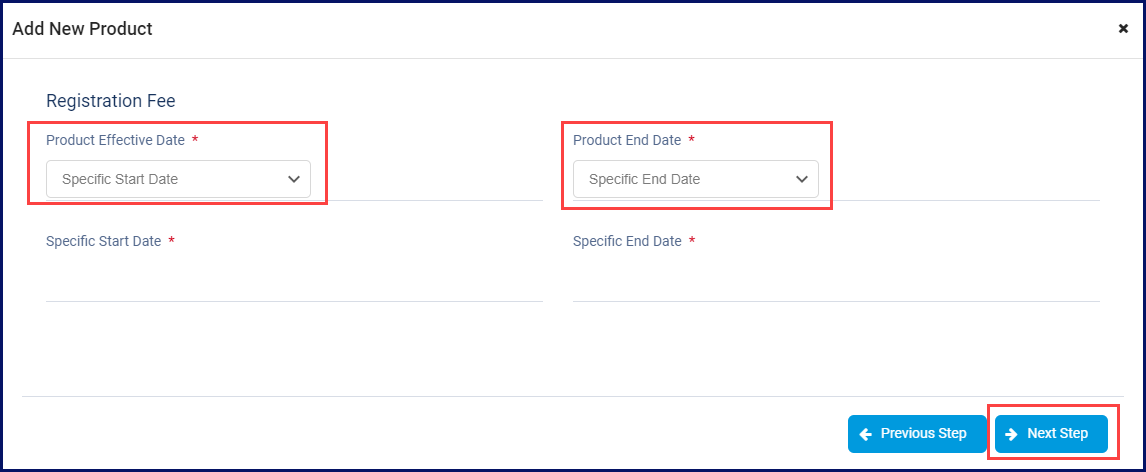Proceed with the Next Step button

(x=1051, y=434)
